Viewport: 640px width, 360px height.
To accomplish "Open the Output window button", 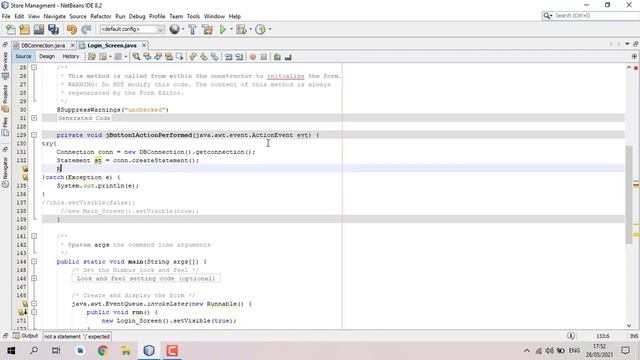I will 25,336.
